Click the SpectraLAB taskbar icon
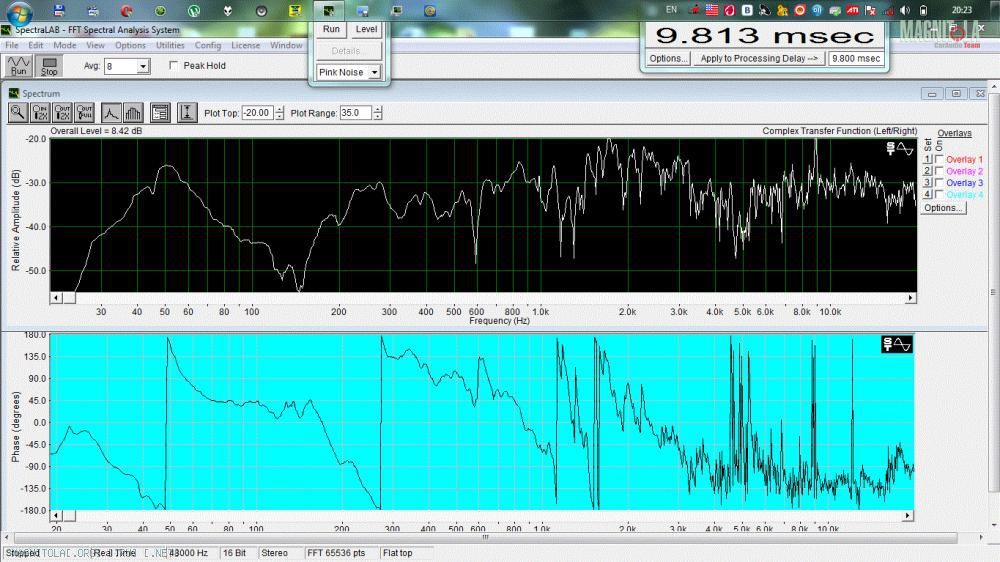This screenshot has height=562, width=1000. pos(328,11)
